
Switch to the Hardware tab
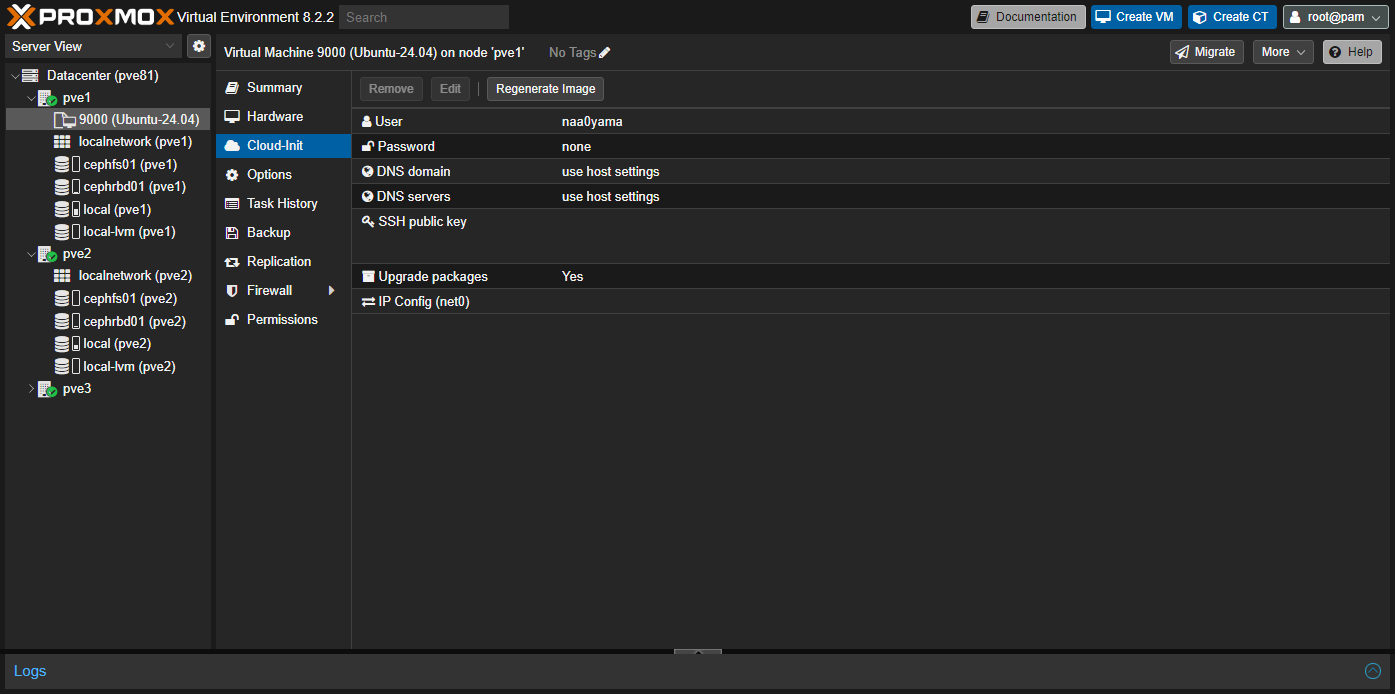tap(283, 117)
